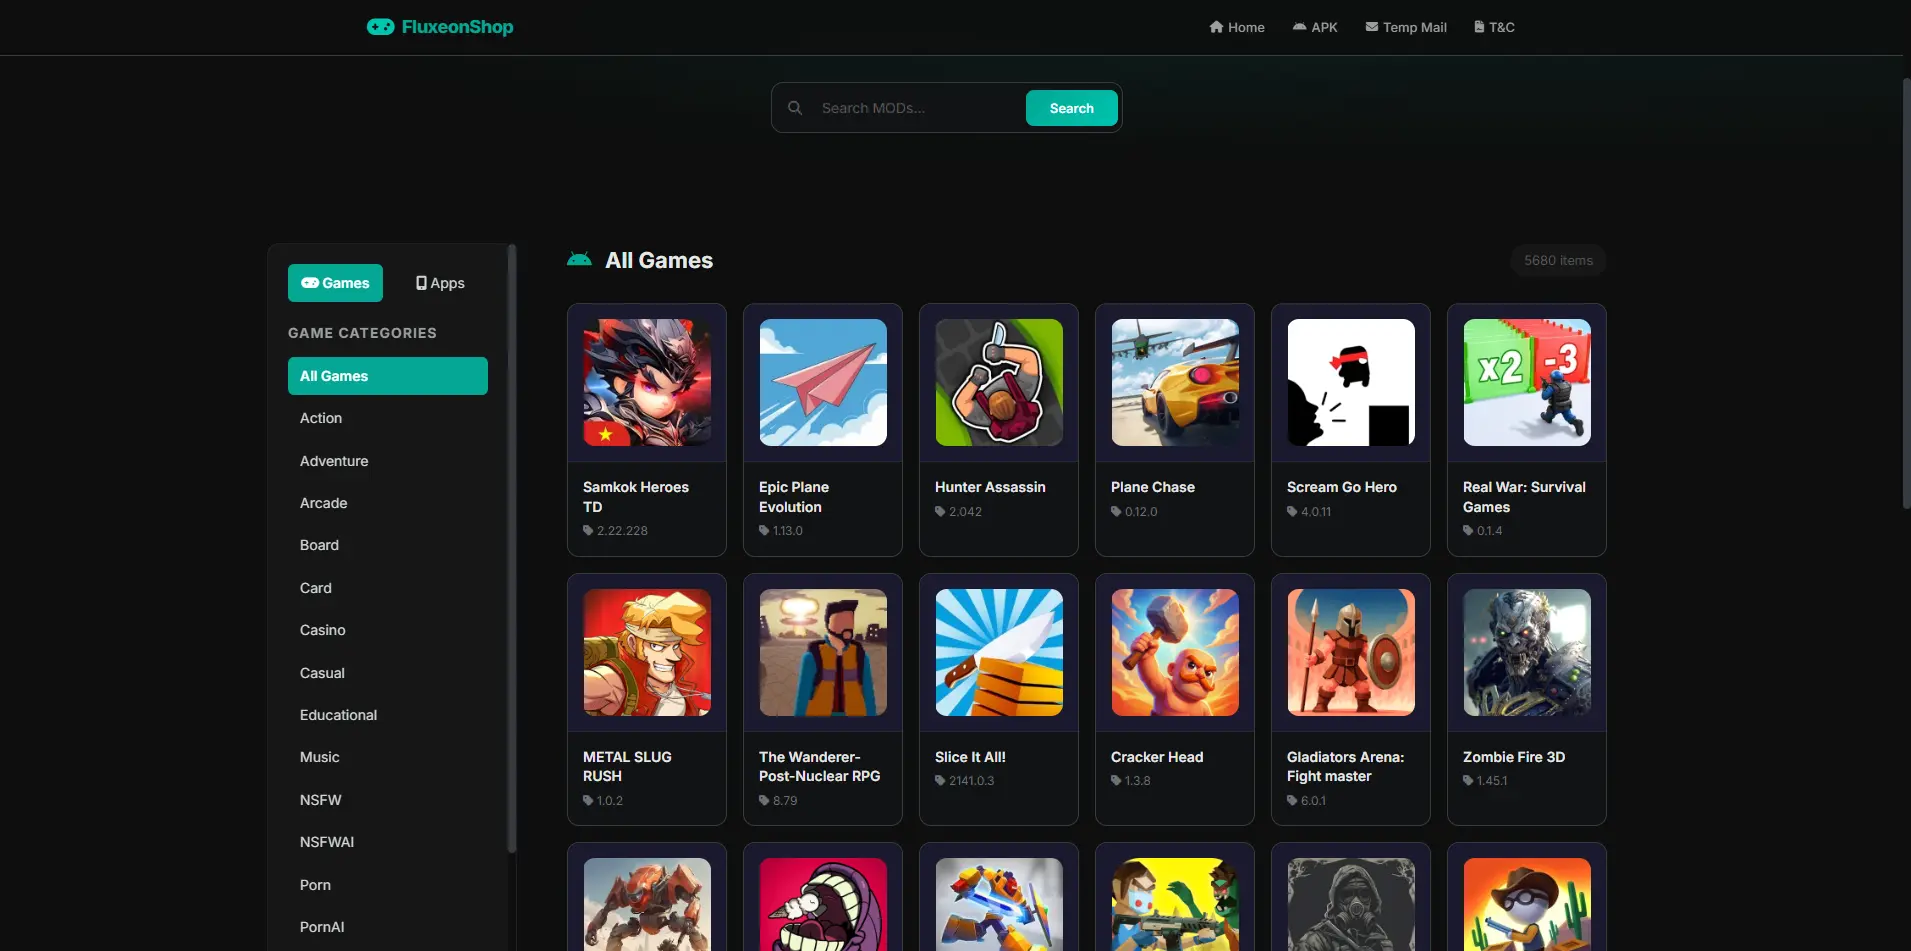Click the cowboy with cactus game thumbnail

[1527, 905]
